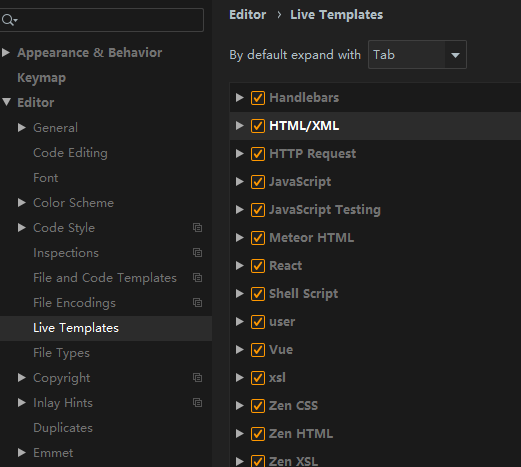Click the Appearance & Behavior label
This screenshot has width=521, height=467.
[89, 53]
